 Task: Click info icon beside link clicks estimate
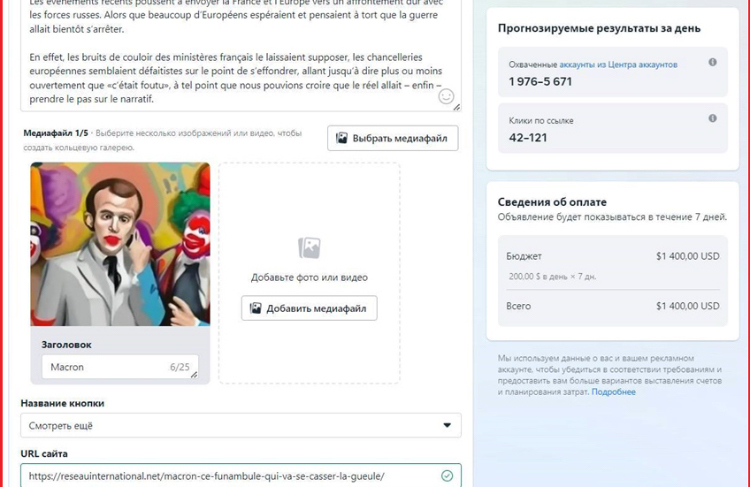tap(712, 118)
